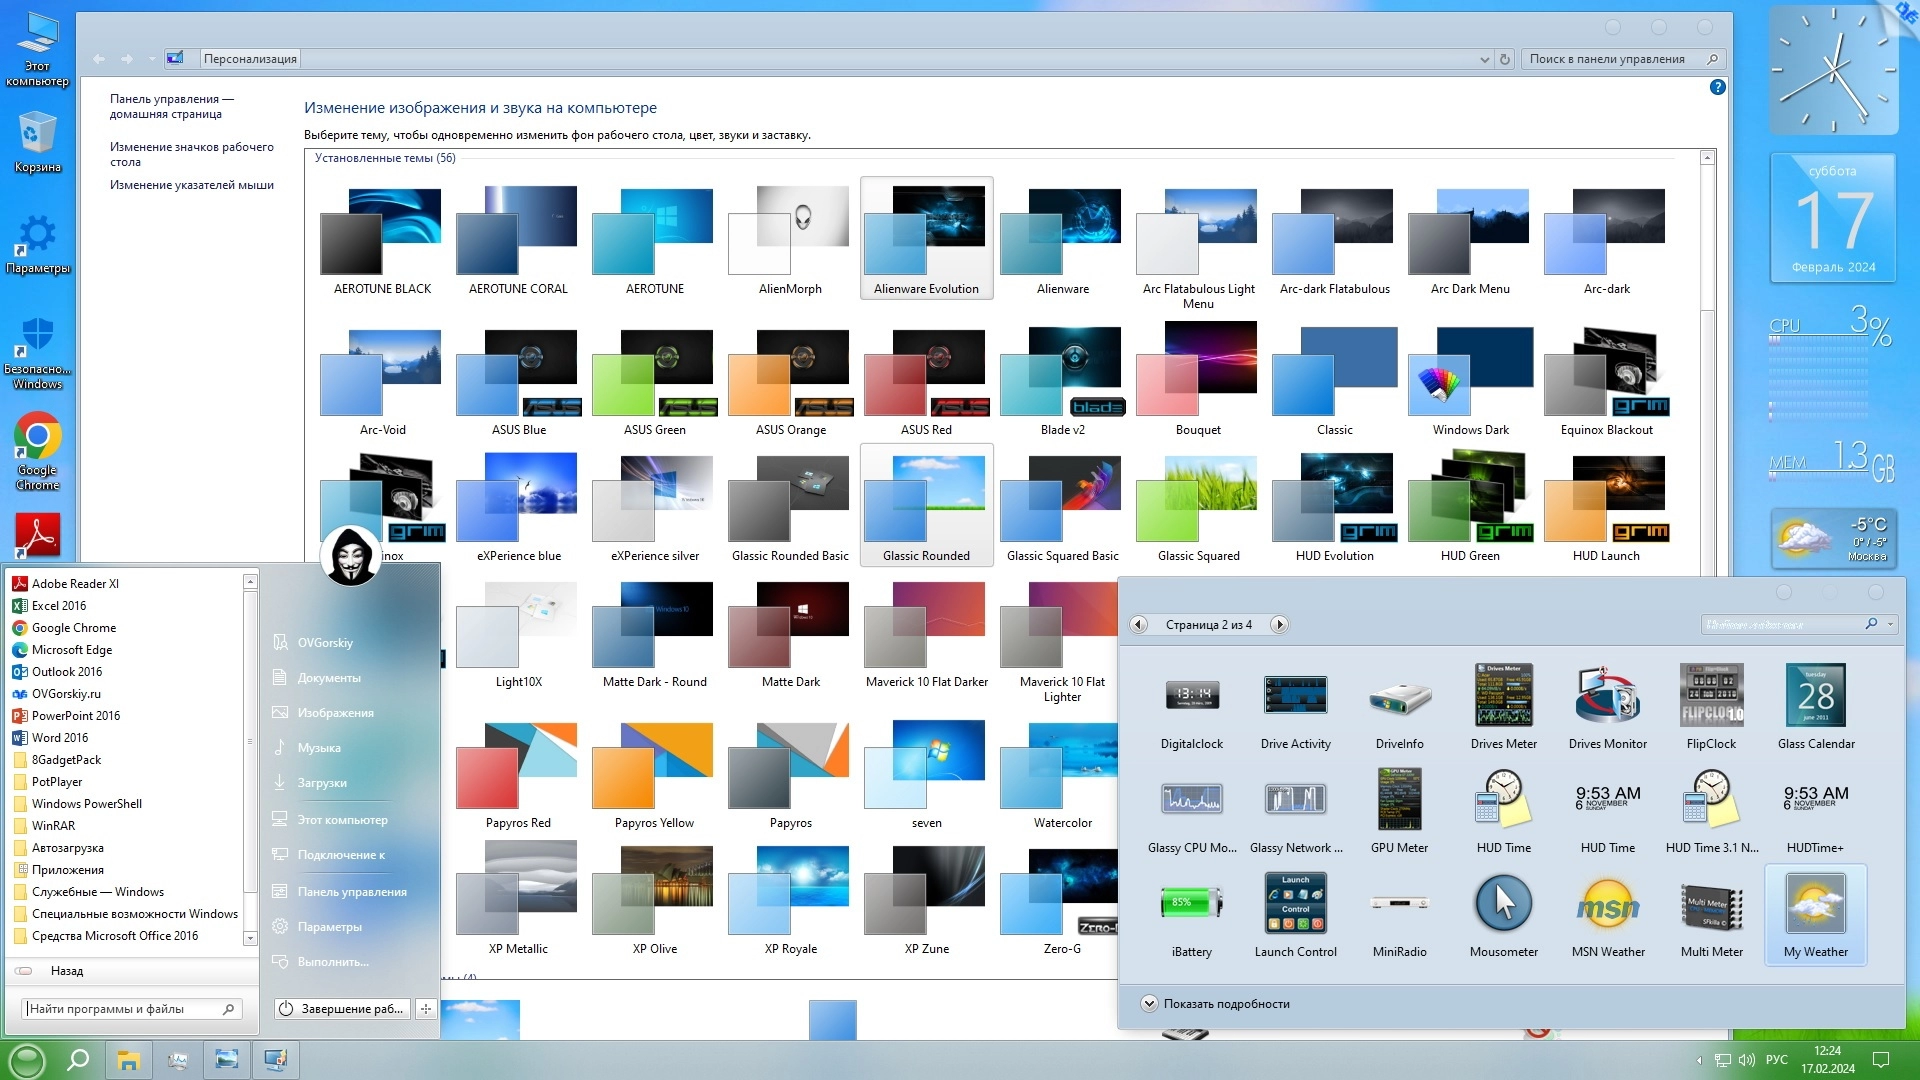Click the Glass Calendar gadget icon
The height and width of the screenshot is (1080, 1920).
(1815, 697)
